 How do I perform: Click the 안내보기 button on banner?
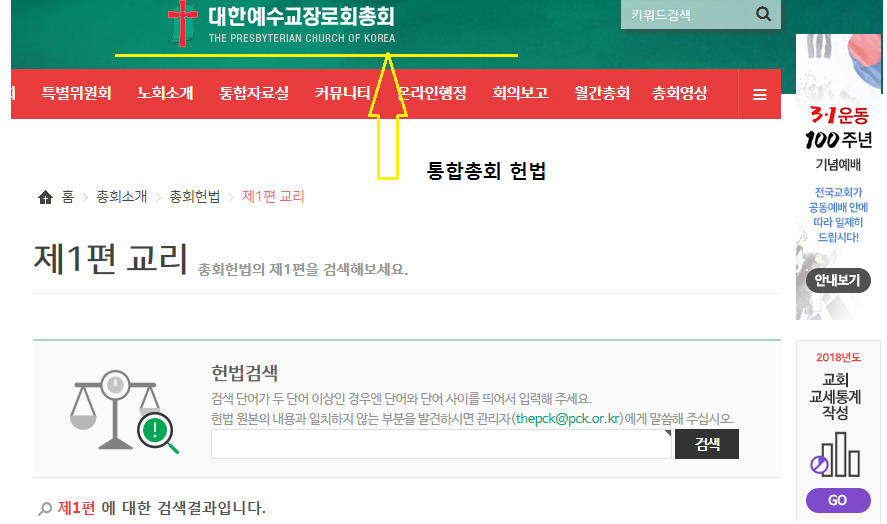[838, 280]
